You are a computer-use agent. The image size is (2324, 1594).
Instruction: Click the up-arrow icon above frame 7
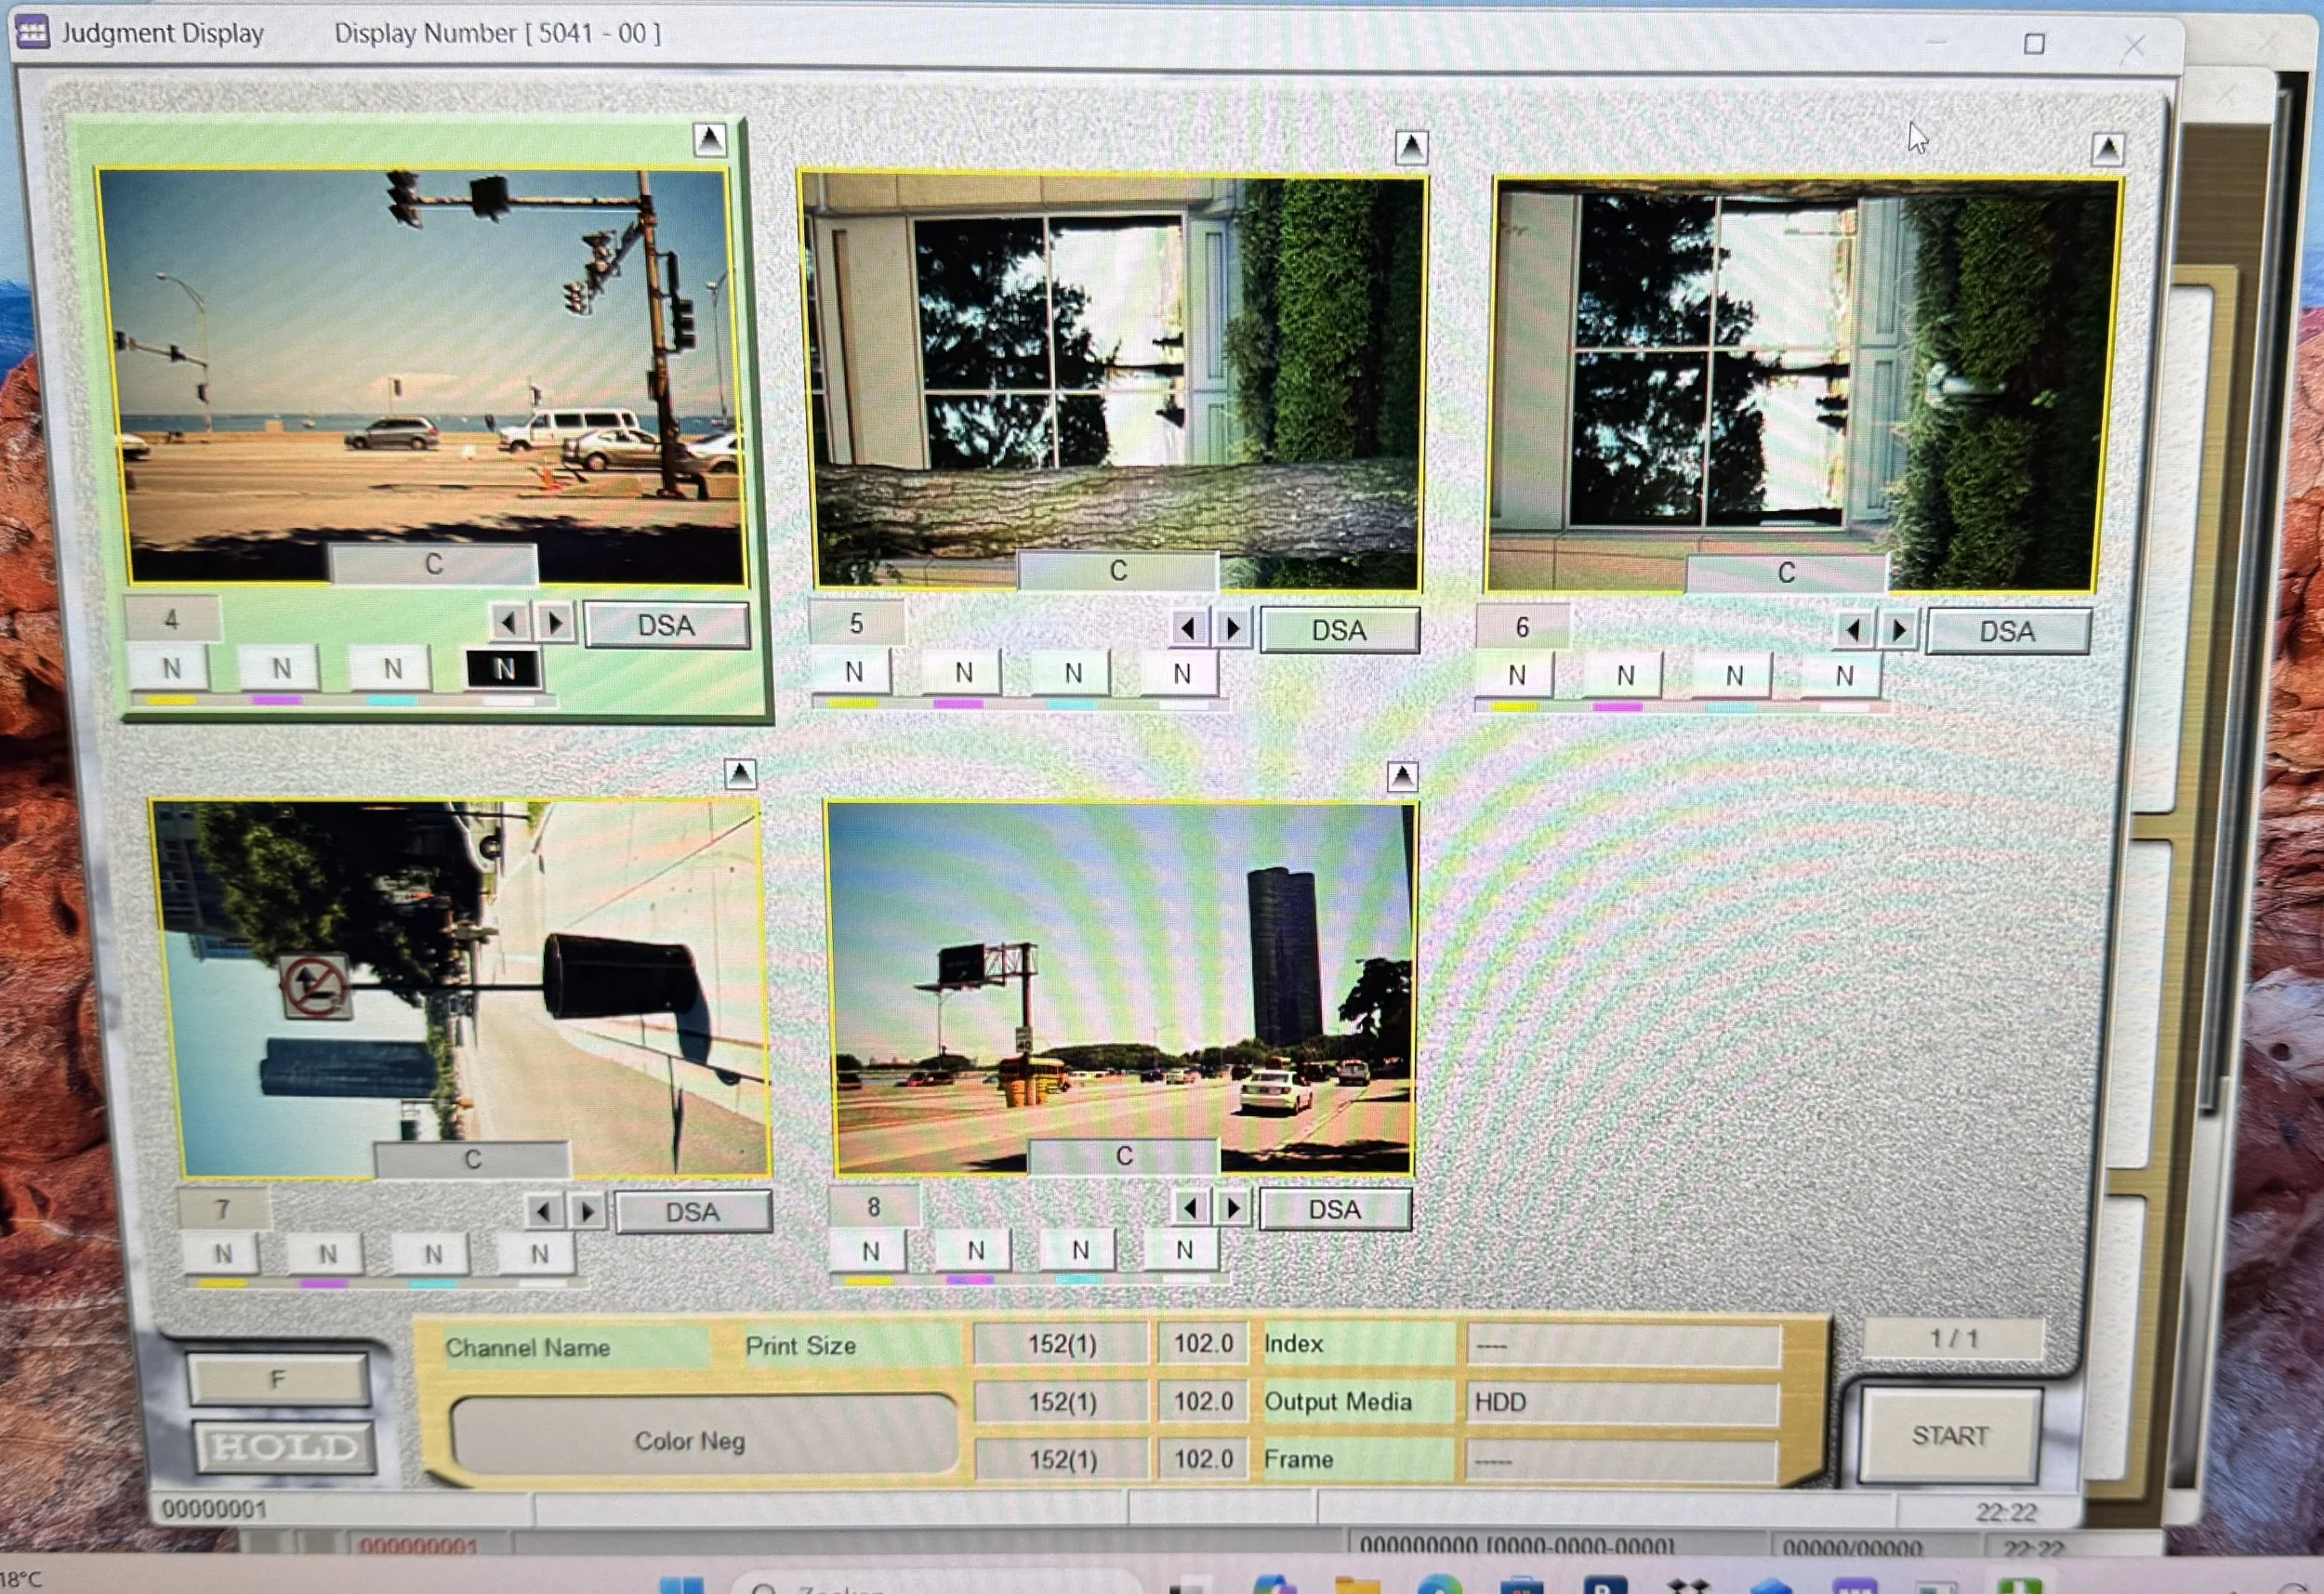tap(740, 773)
